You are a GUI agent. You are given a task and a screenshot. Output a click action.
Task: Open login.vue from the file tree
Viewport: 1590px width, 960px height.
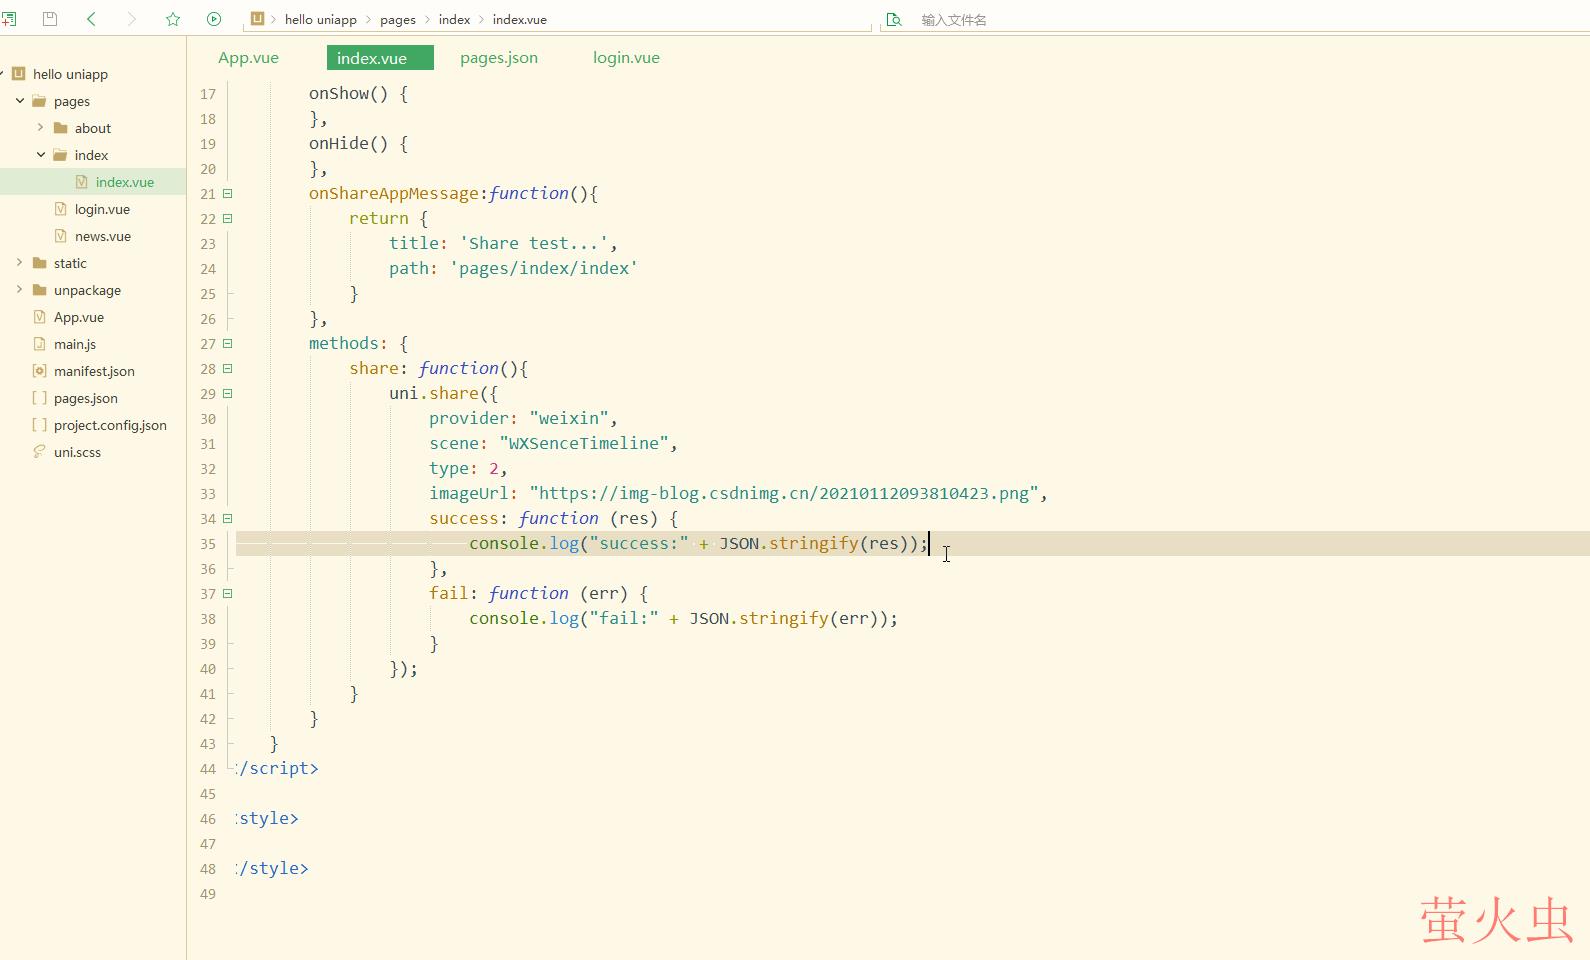click(x=102, y=209)
